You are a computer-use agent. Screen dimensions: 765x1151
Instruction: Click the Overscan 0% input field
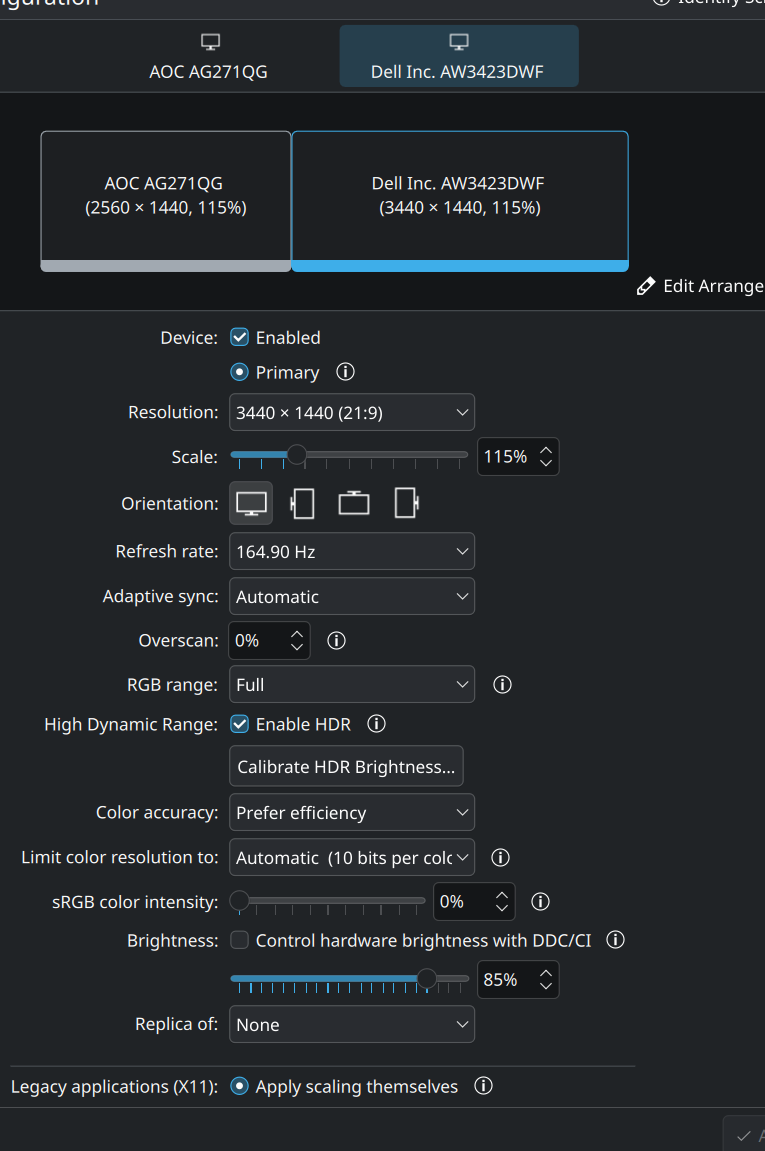(269, 641)
